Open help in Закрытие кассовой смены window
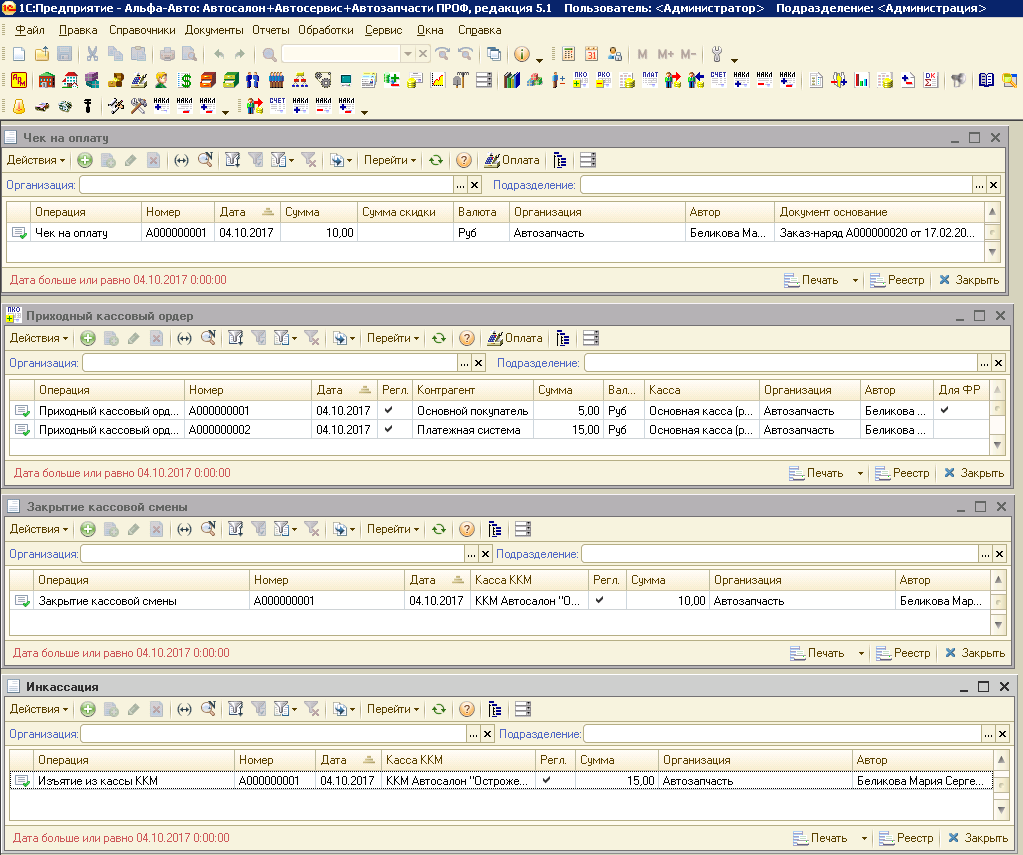The image size is (1023, 855). (466, 529)
